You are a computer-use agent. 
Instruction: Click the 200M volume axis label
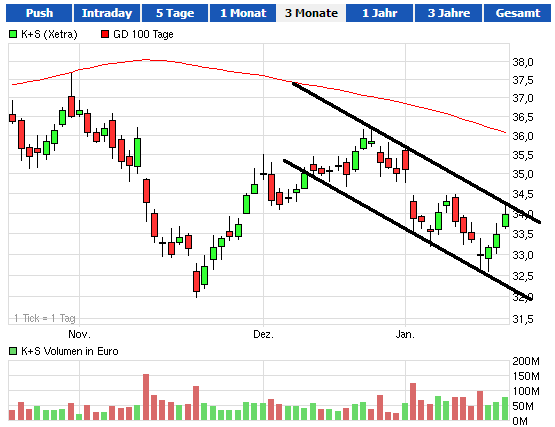pyautogui.click(x=526, y=361)
